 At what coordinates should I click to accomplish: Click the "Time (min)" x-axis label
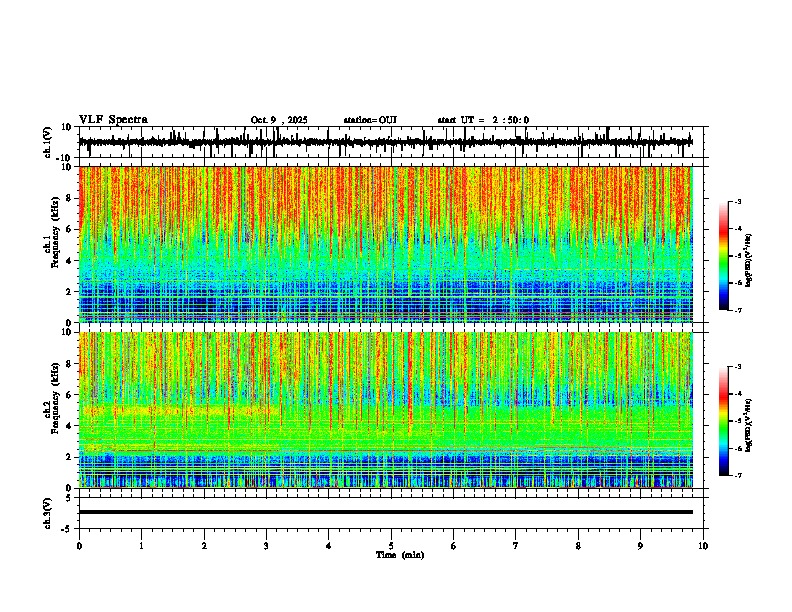pyautogui.click(x=400, y=555)
